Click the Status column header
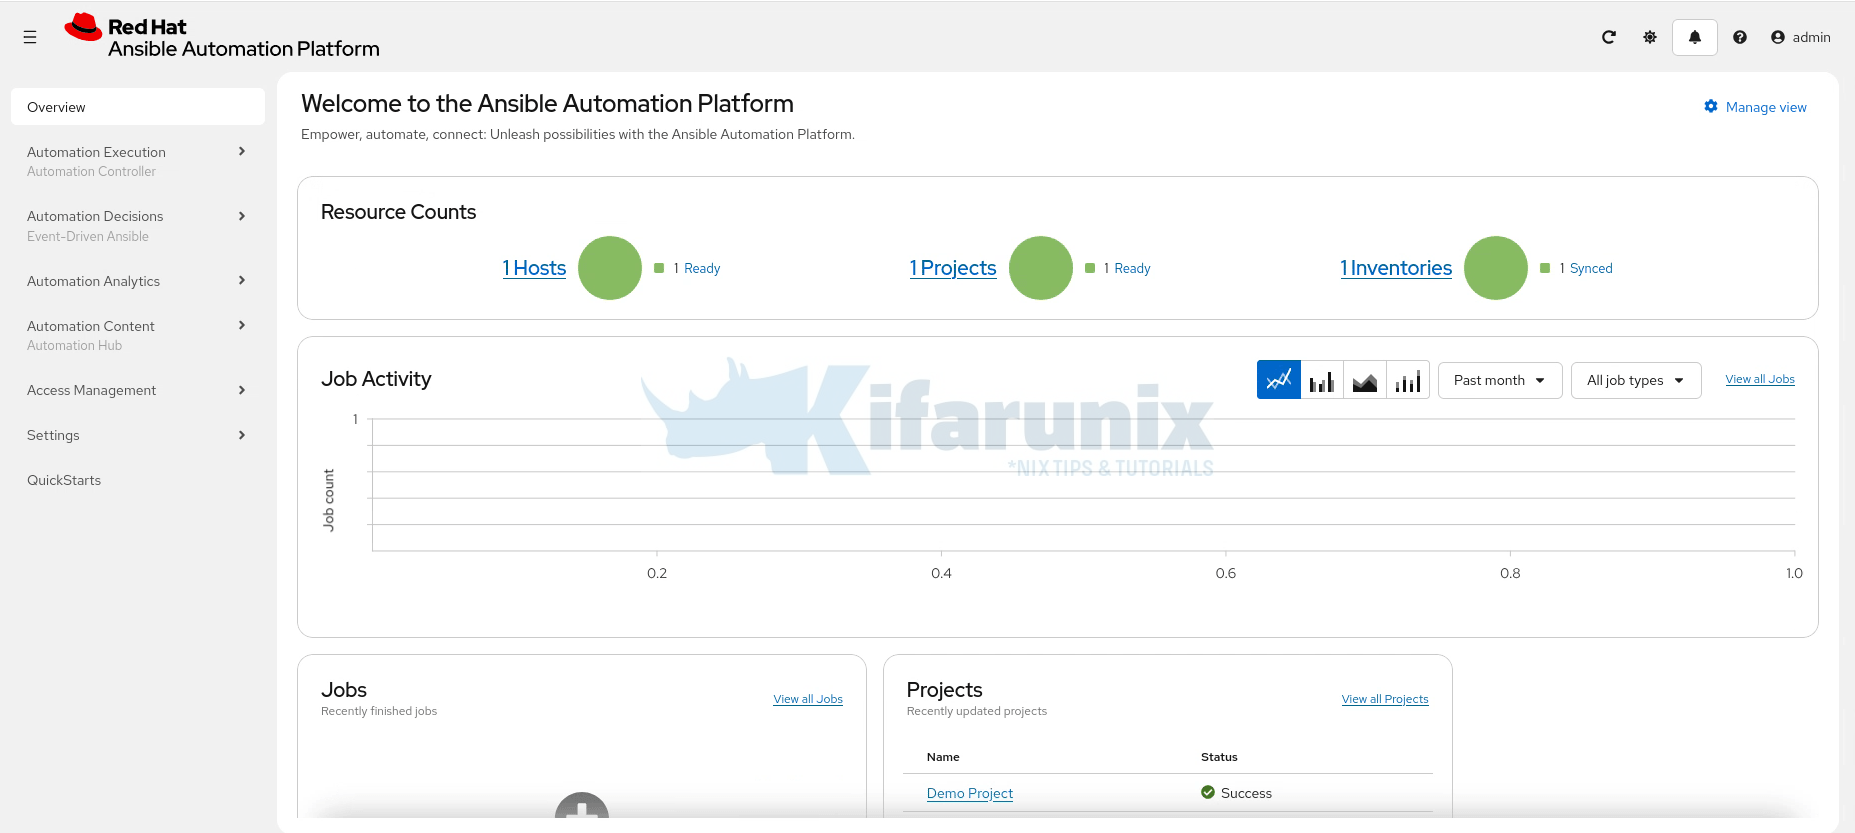This screenshot has width=1855, height=833. (1219, 757)
